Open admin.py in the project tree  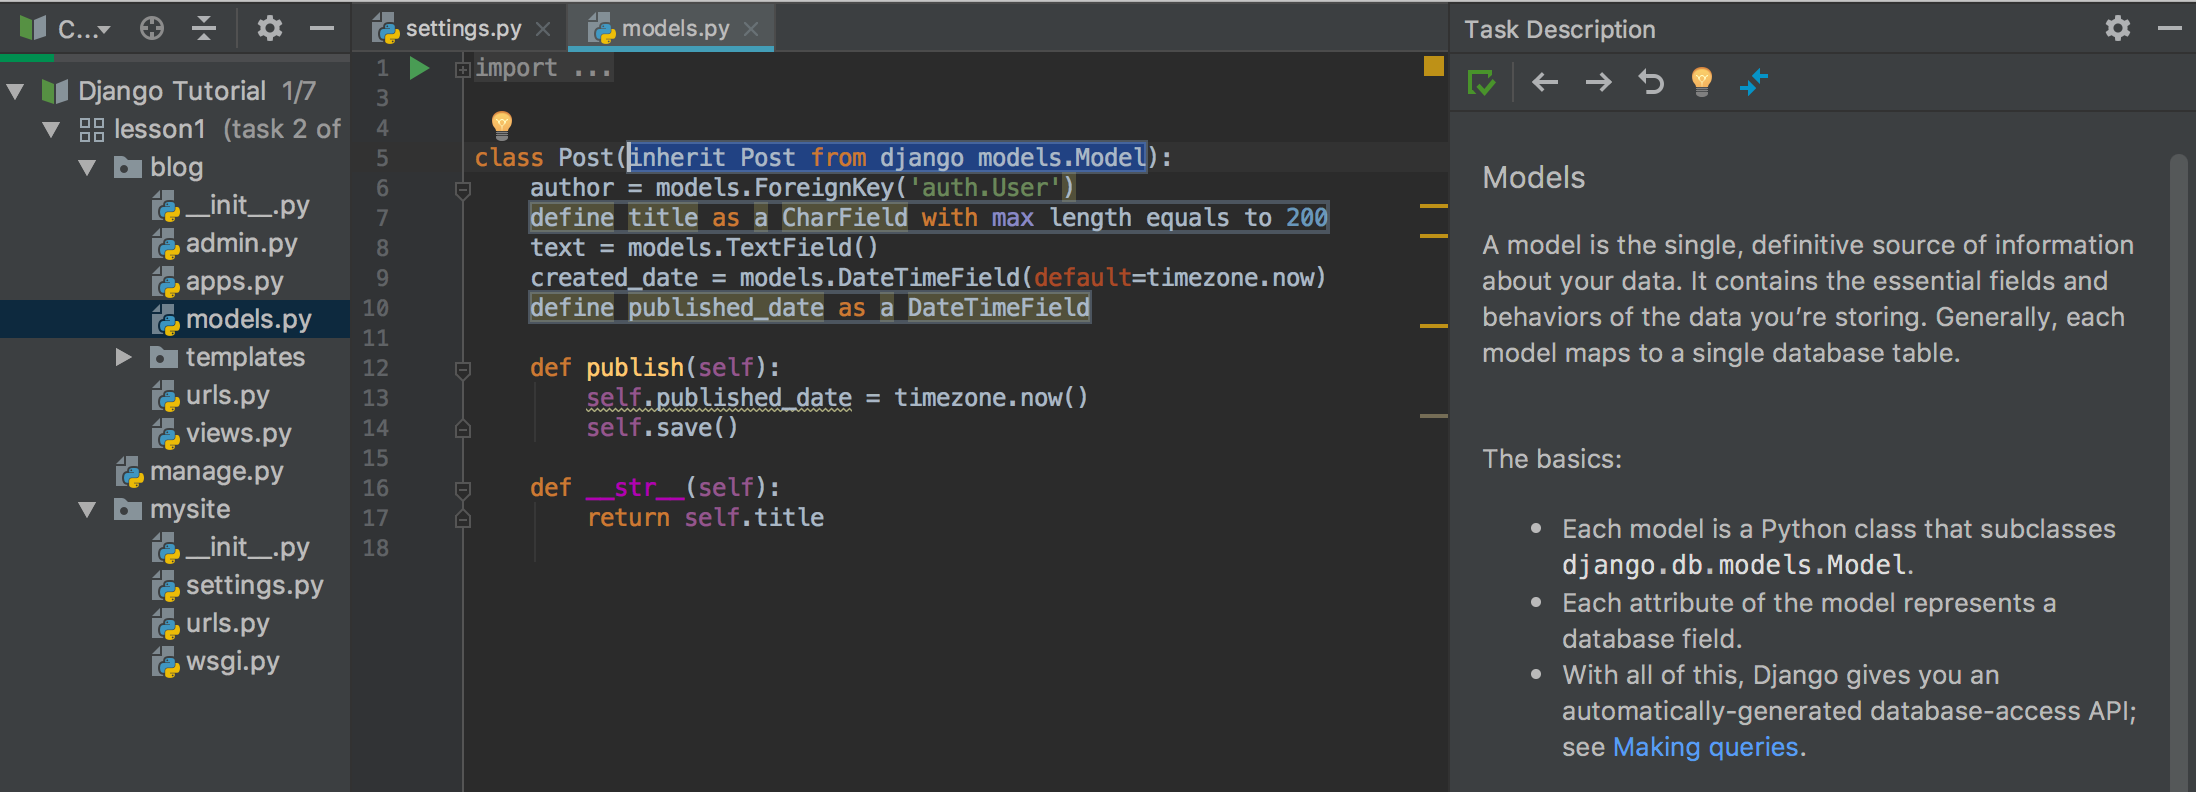pyautogui.click(x=225, y=244)
